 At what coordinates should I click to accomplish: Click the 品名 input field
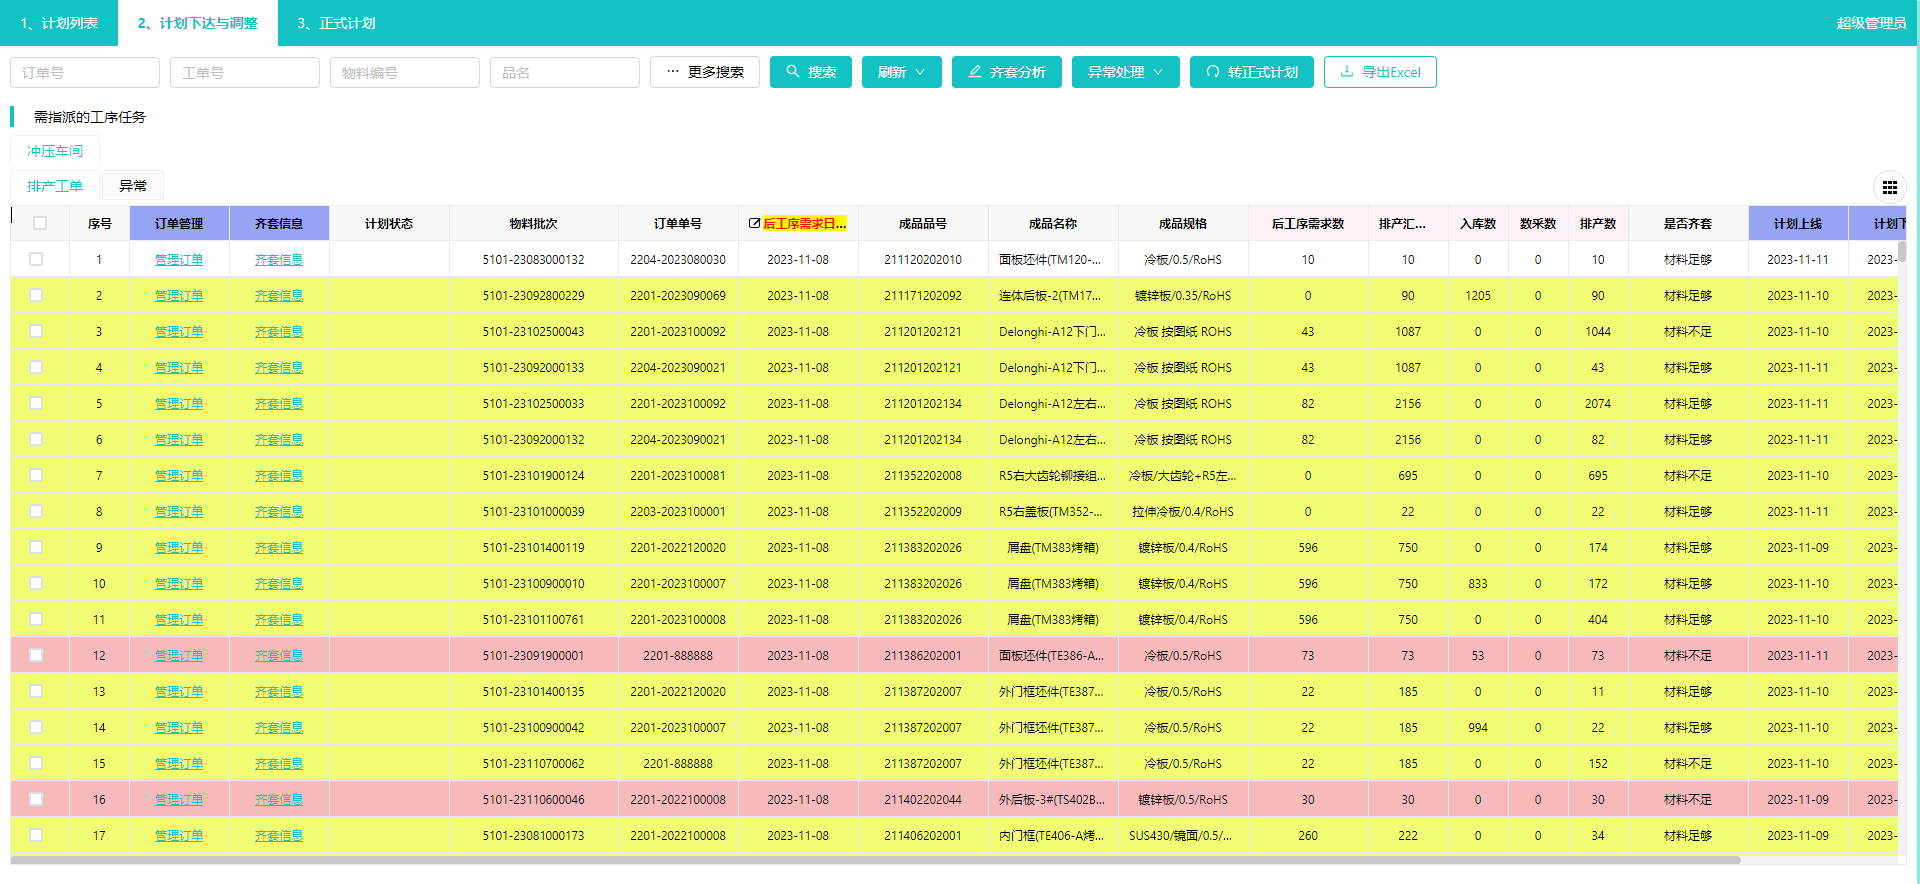coord(565,72)
